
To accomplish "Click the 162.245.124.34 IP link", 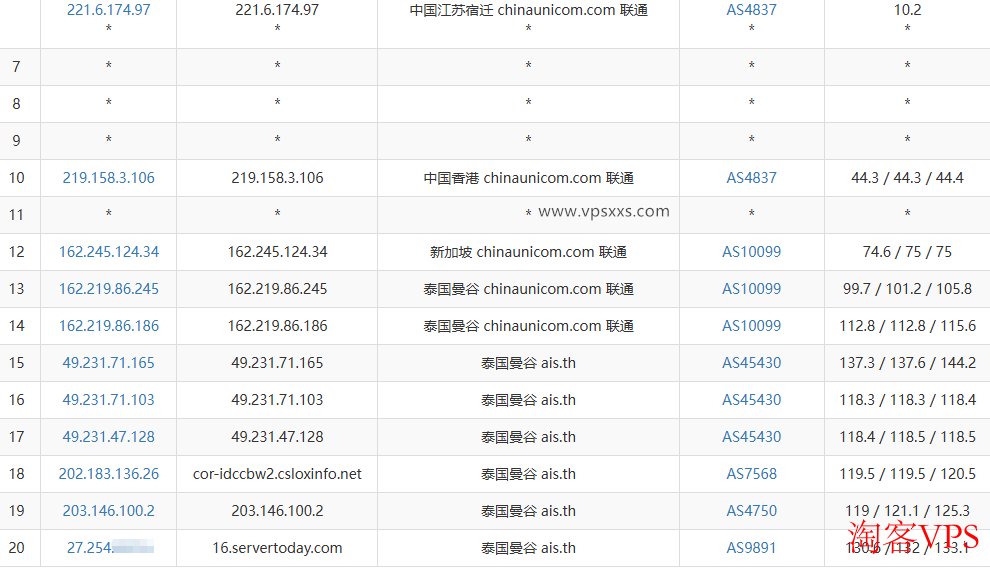I will [x=108, y=252].
